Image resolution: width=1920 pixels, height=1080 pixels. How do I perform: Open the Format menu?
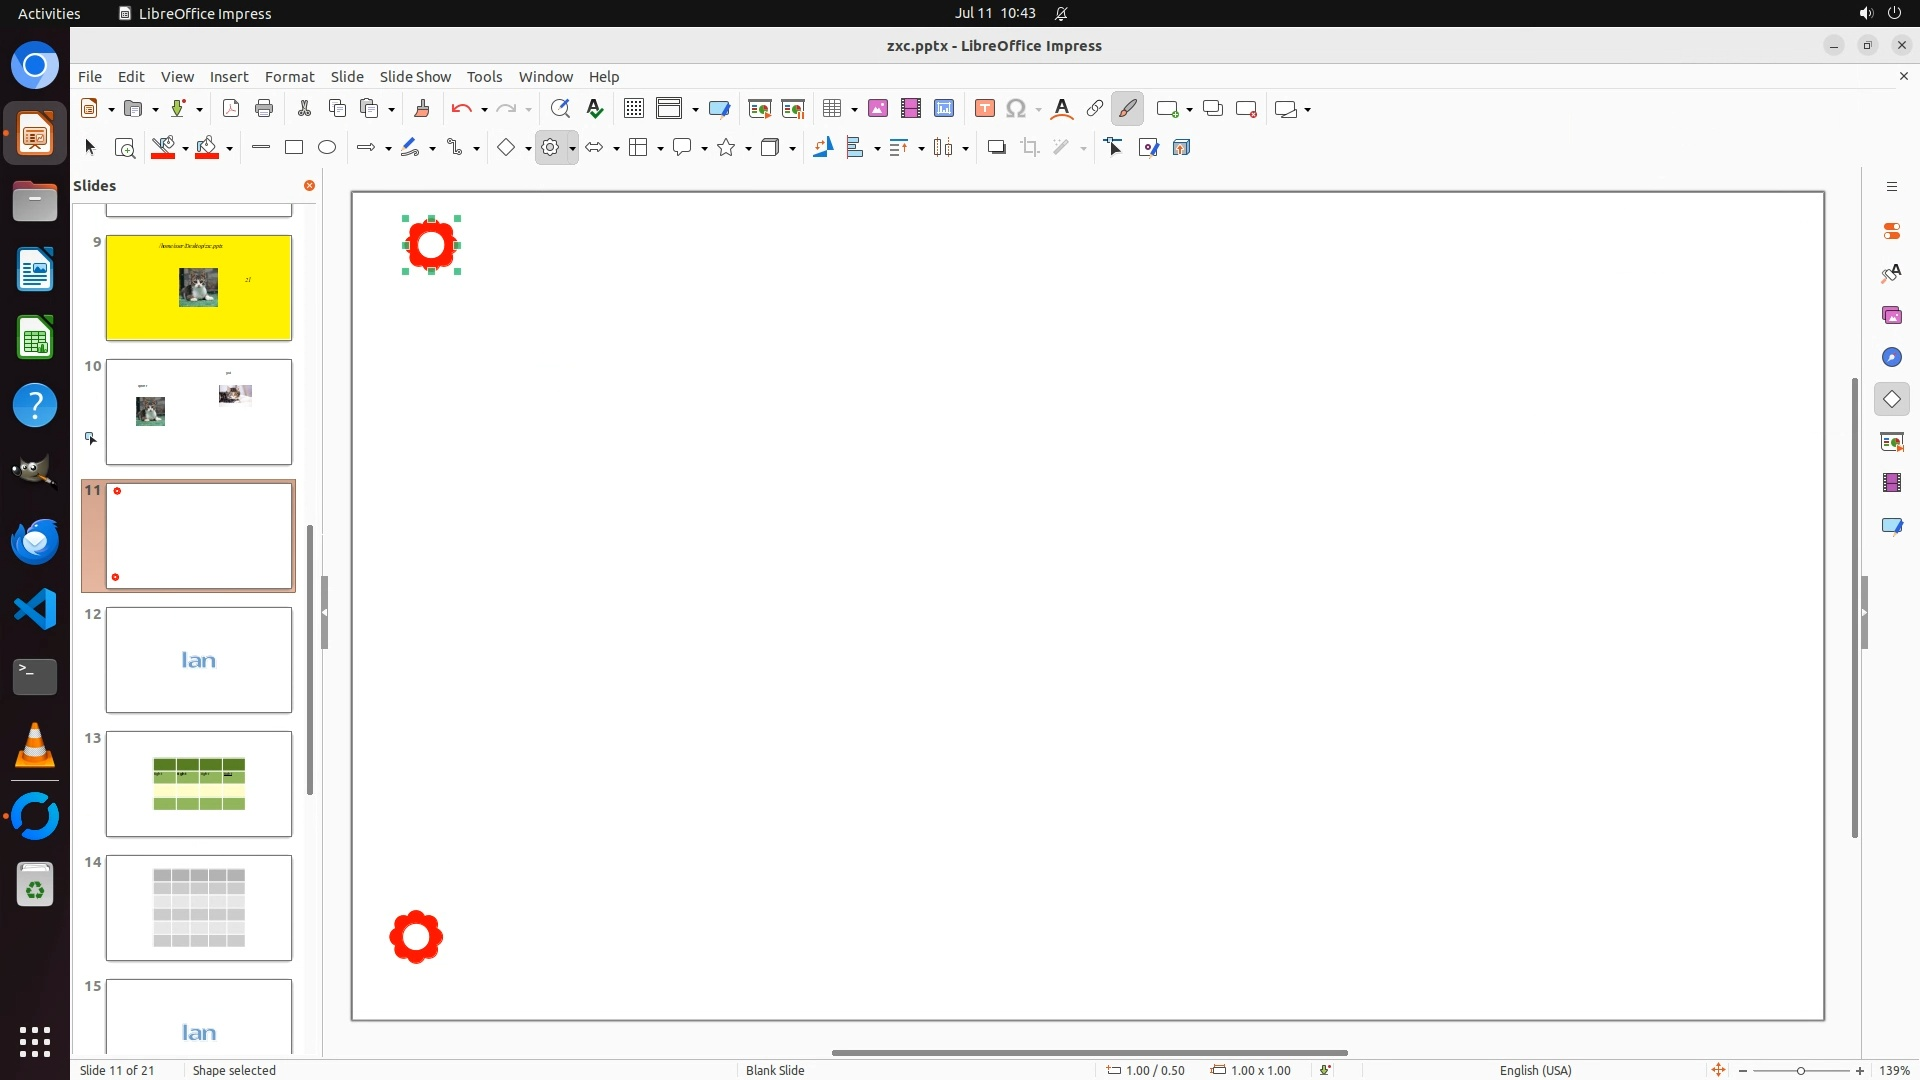[x=289, y=77]
